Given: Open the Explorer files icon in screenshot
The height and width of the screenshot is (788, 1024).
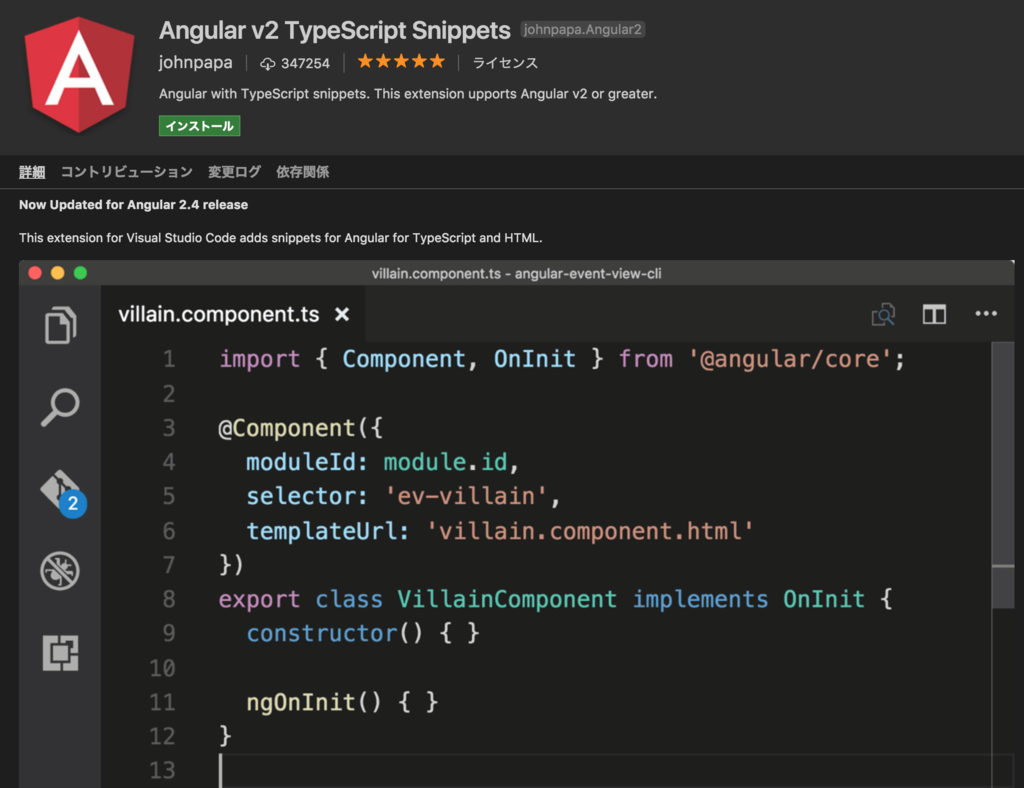Looking at the screenshot, I should point(61,324).
